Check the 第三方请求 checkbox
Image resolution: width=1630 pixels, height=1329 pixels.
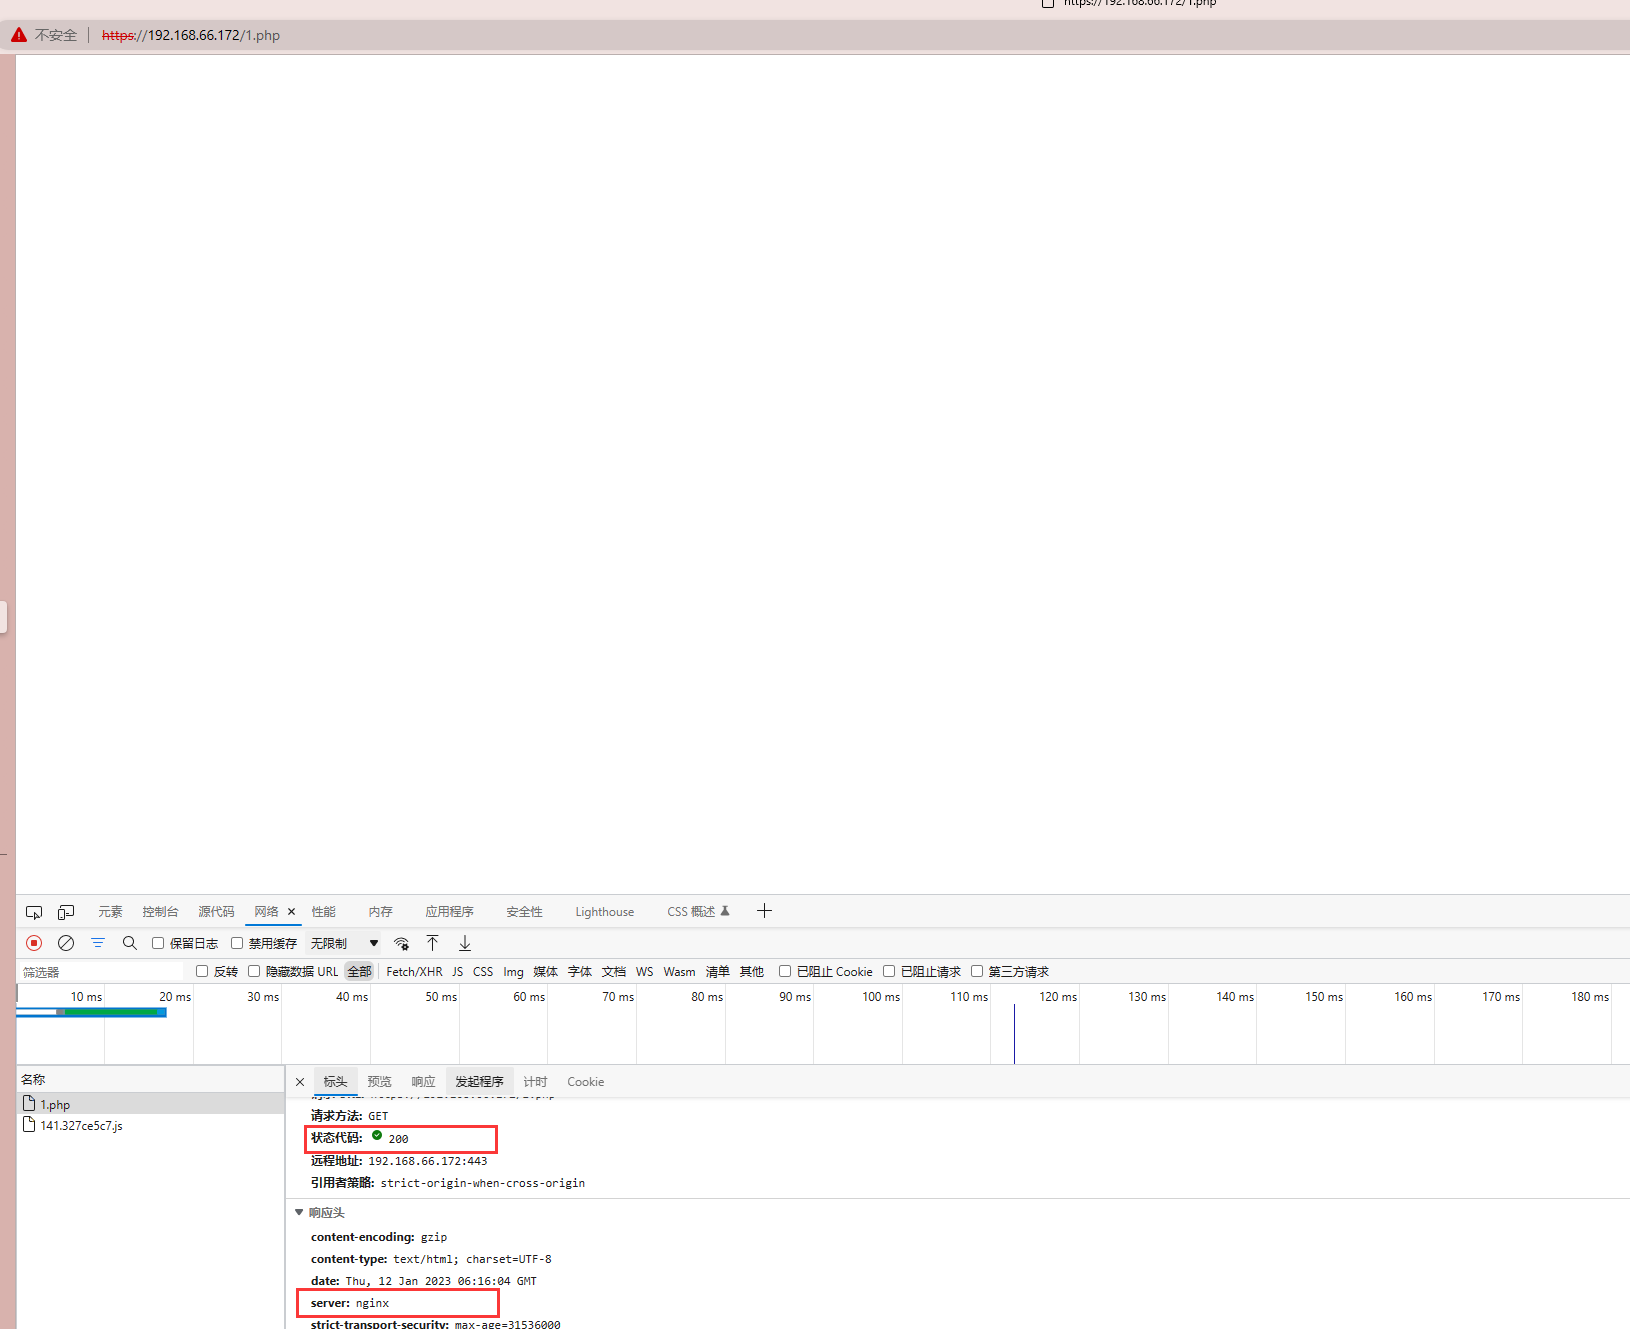coord(977,971)
